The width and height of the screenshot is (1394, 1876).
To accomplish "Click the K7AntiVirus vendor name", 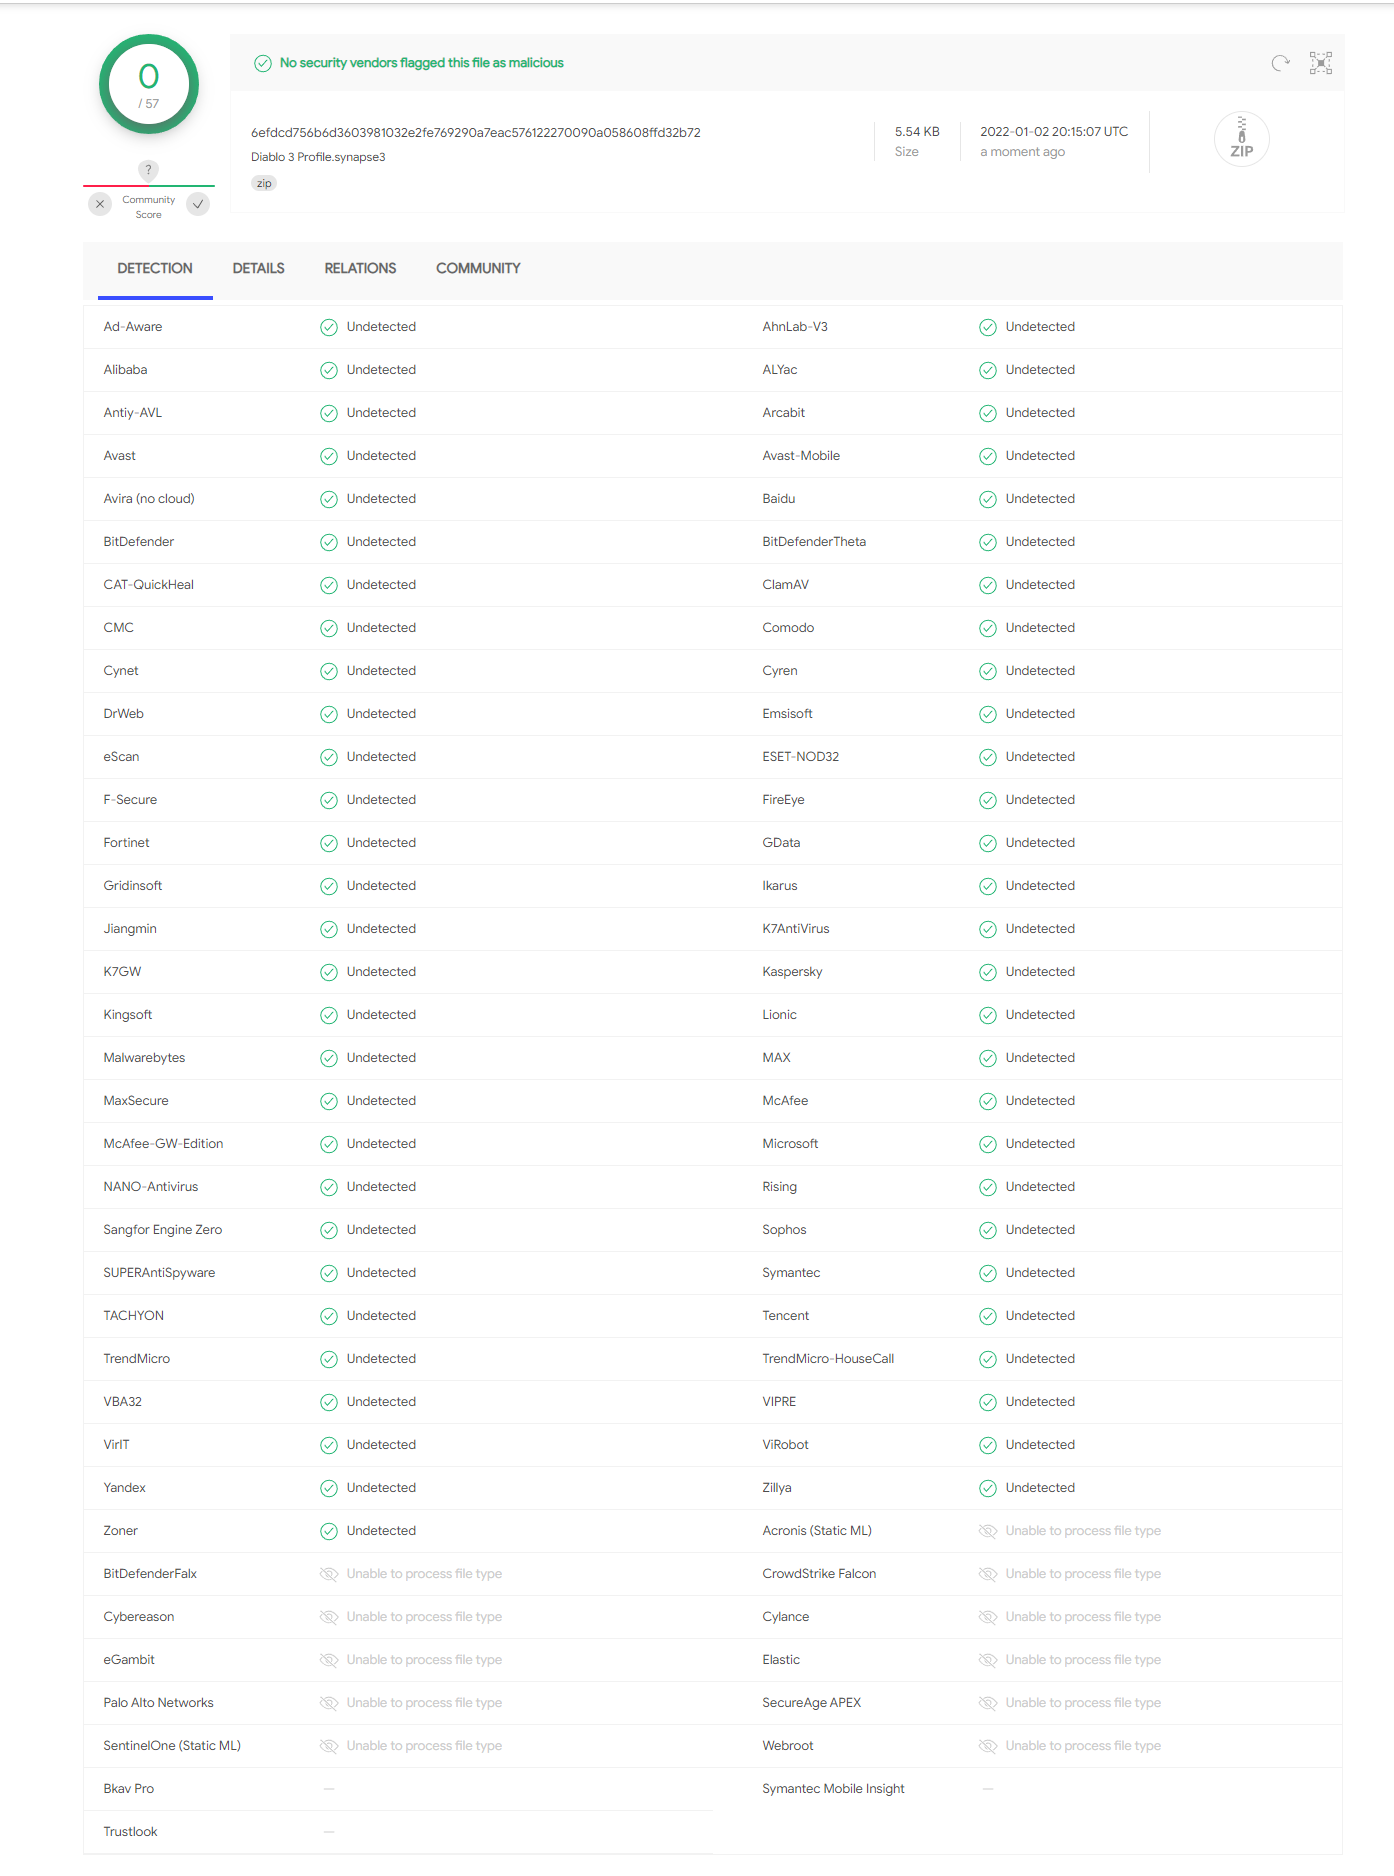I will click(796, 929).
